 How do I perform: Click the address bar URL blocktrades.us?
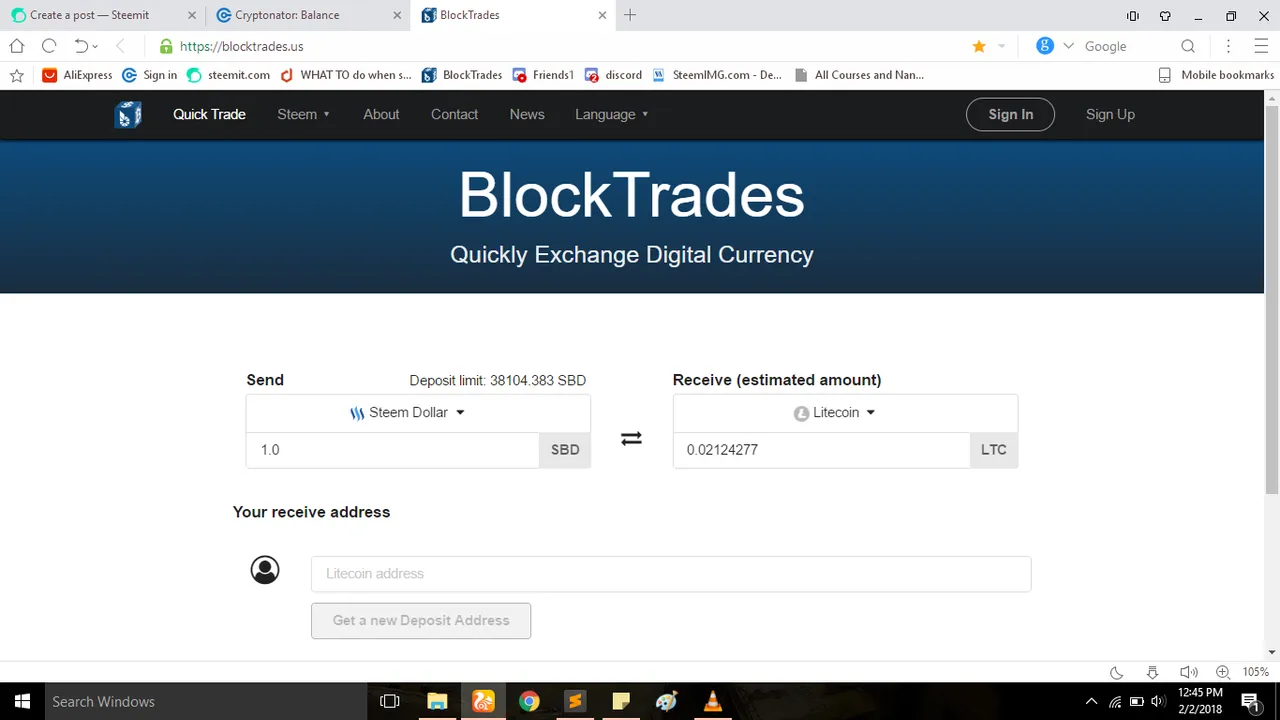(241, 46)
